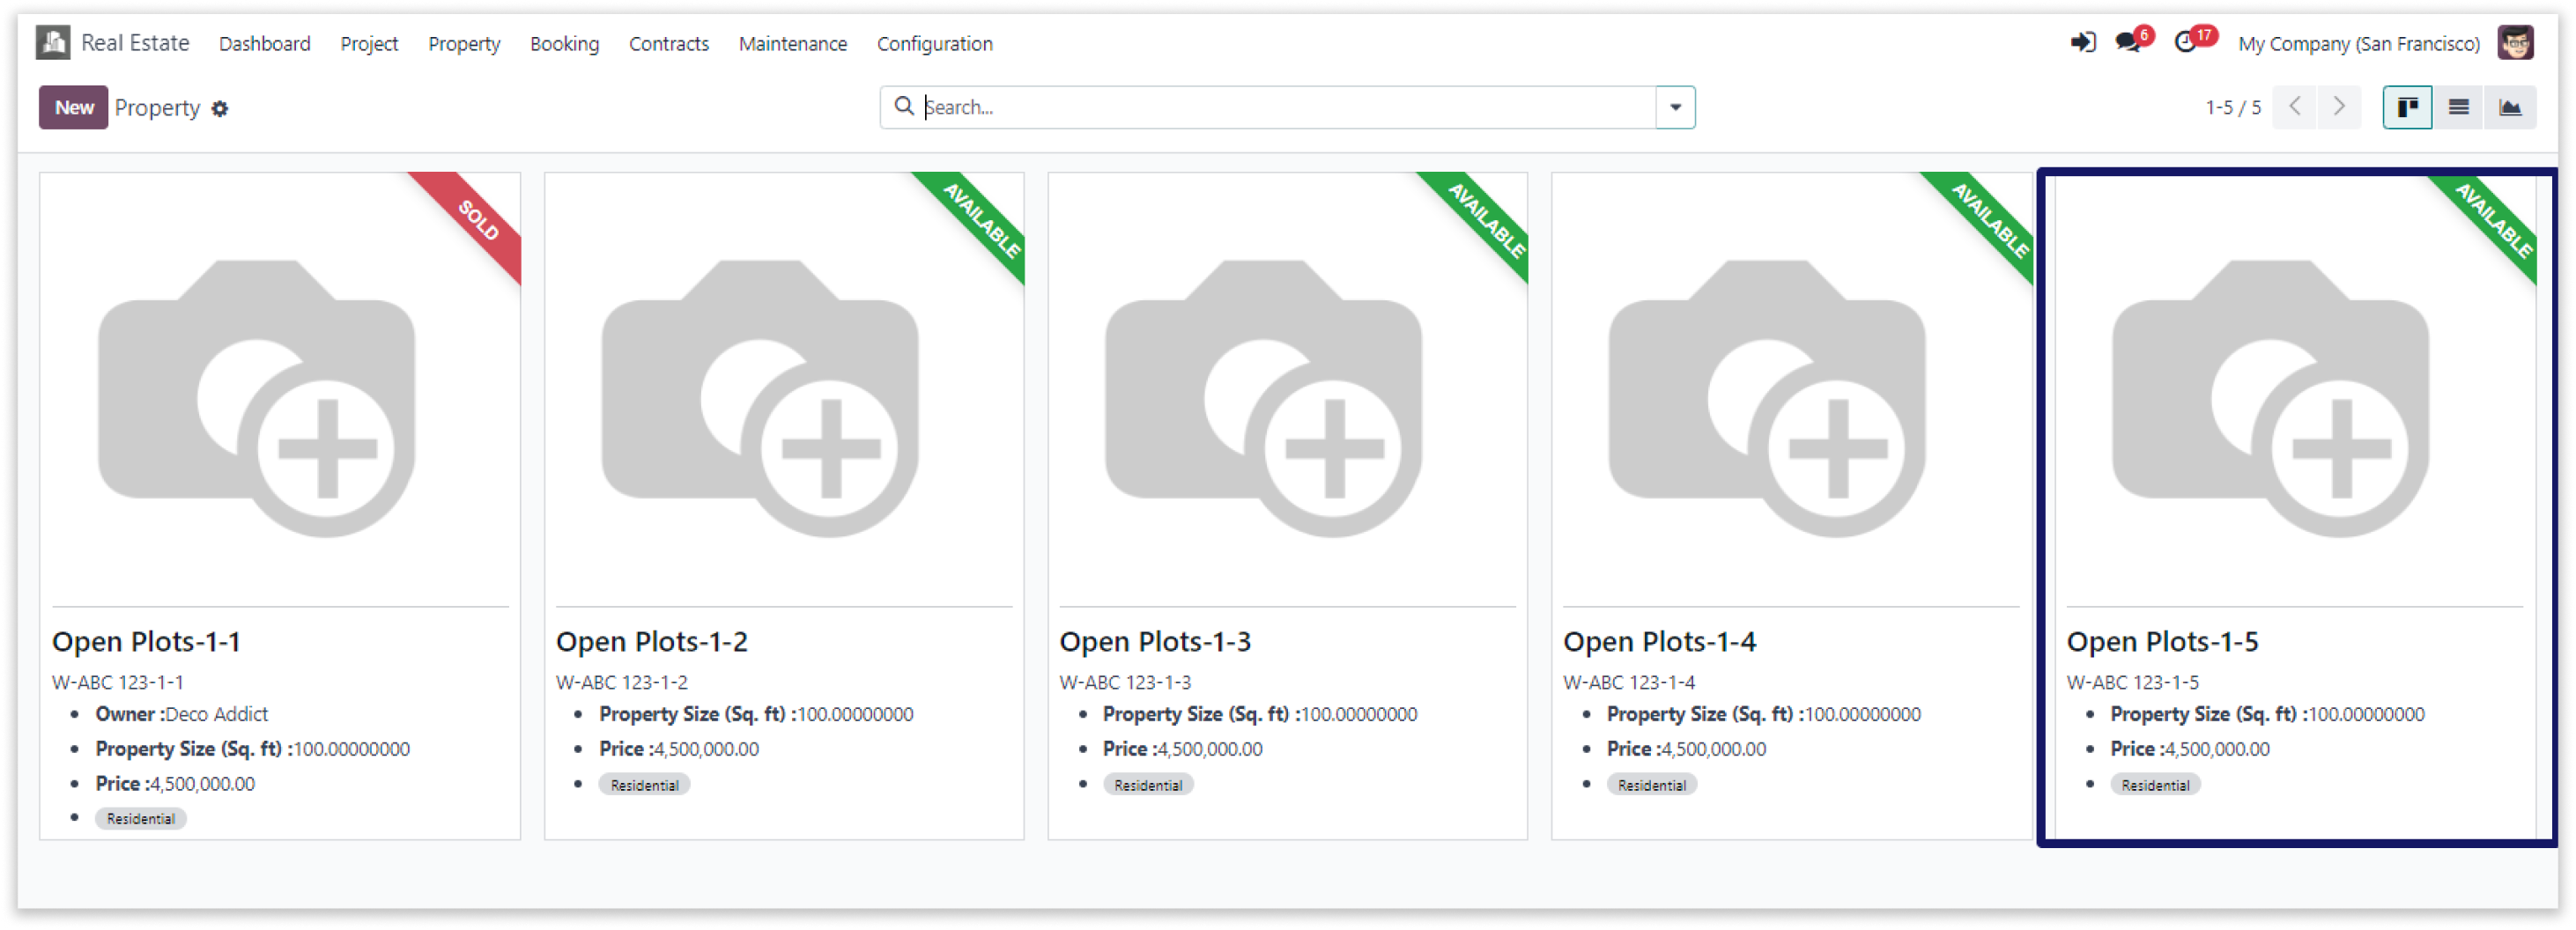Open the Dashboard menu
The image size is (2576, 930).
pos(265,44)
